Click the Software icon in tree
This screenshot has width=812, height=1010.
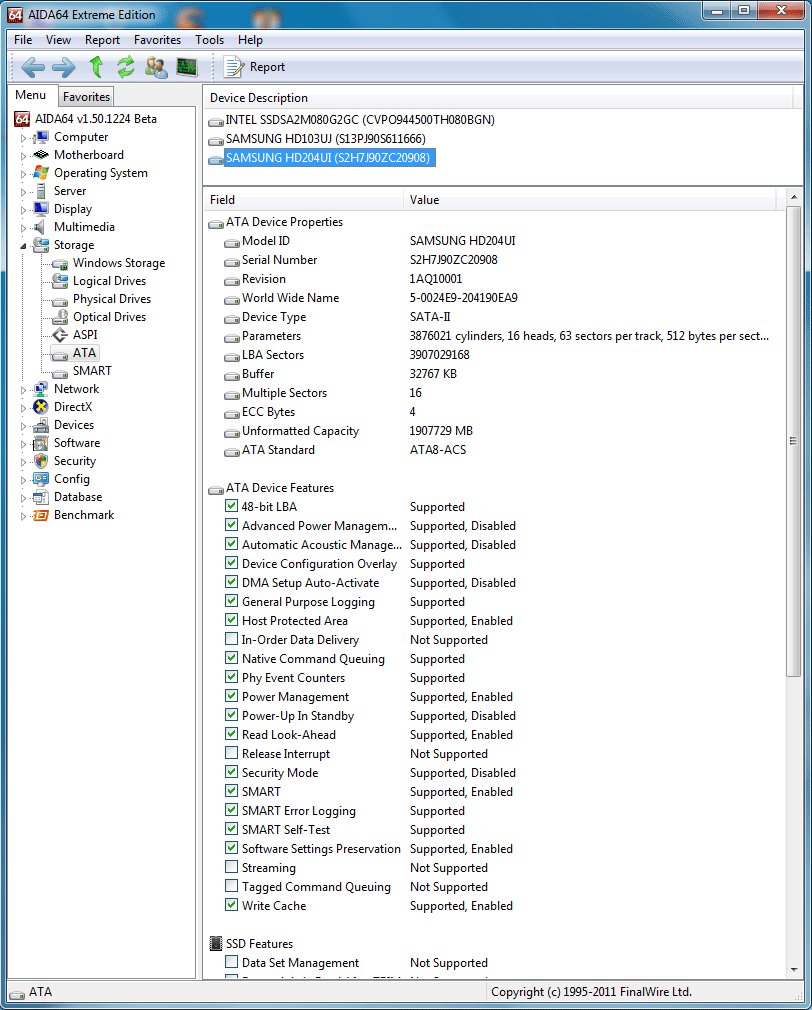click(x=41, y=443)
